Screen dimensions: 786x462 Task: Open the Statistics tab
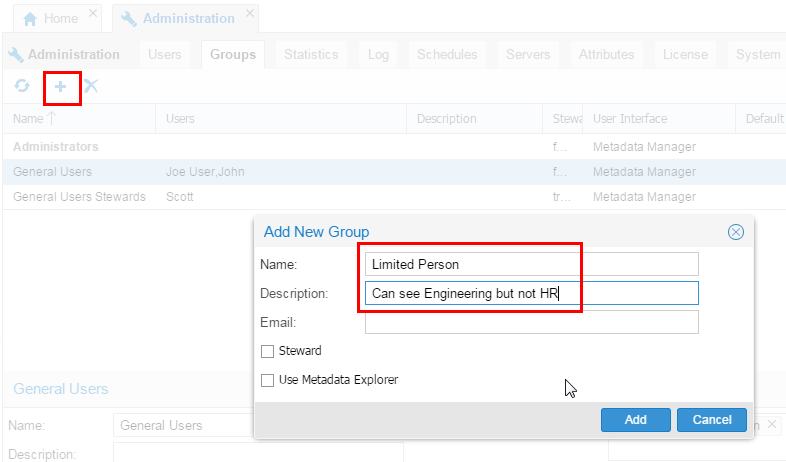pos(311,55)
